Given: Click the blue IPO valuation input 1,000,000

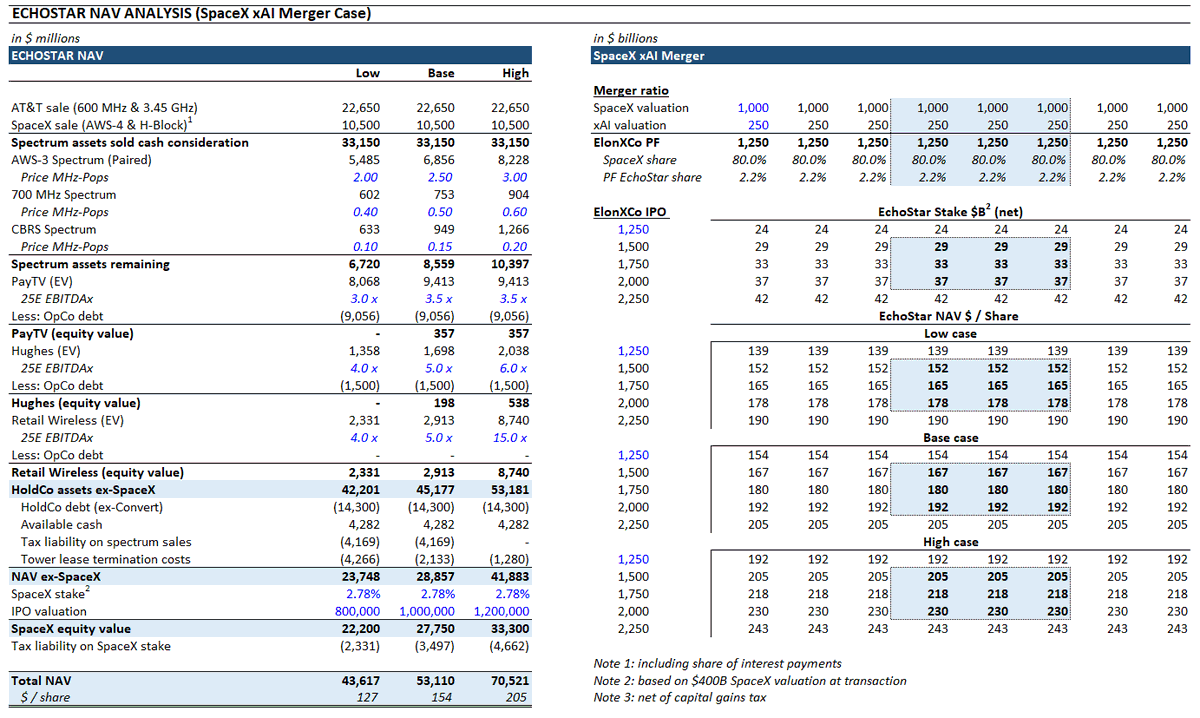Looking at the screenshot, I should (x=427, y=611).
